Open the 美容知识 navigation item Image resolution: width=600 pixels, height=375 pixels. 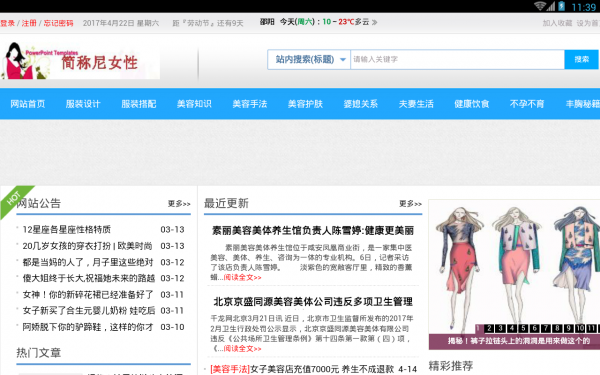194,104
